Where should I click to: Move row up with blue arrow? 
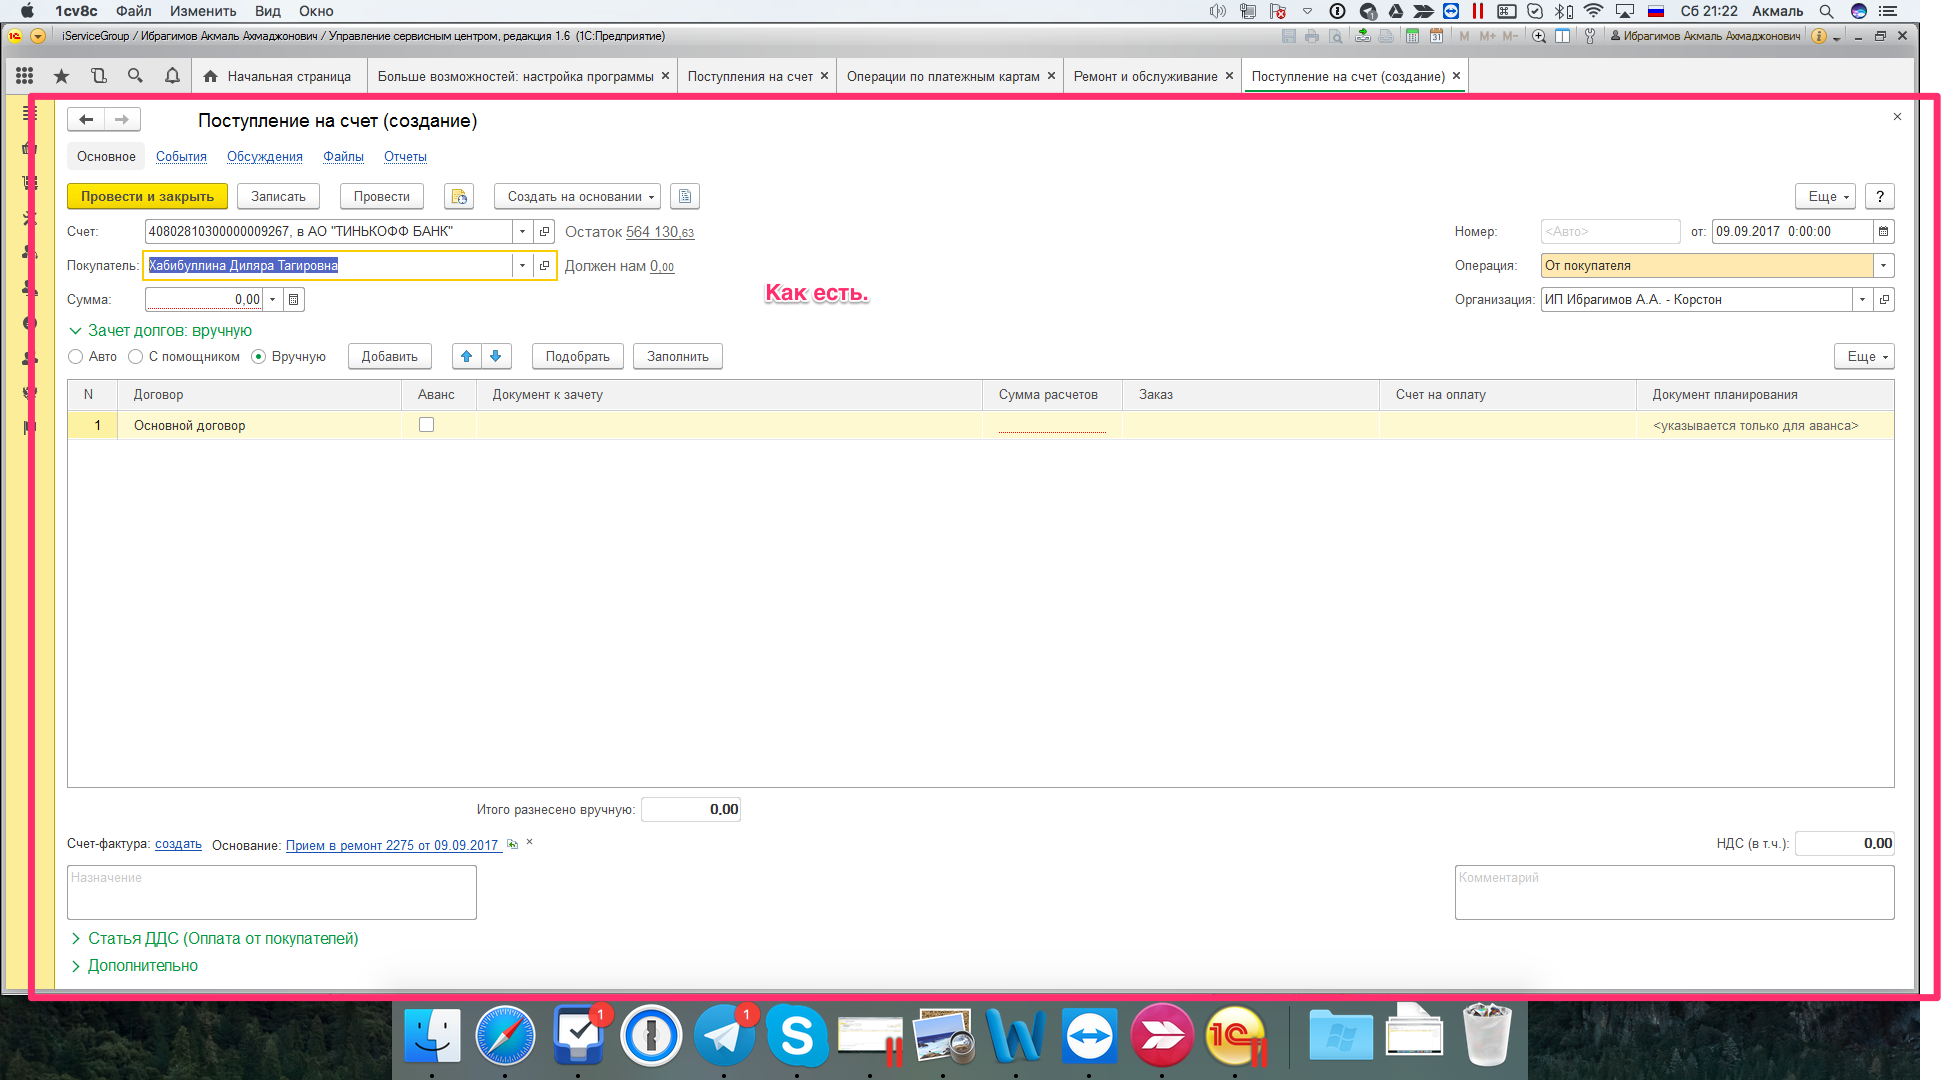(x=466, y=357)
